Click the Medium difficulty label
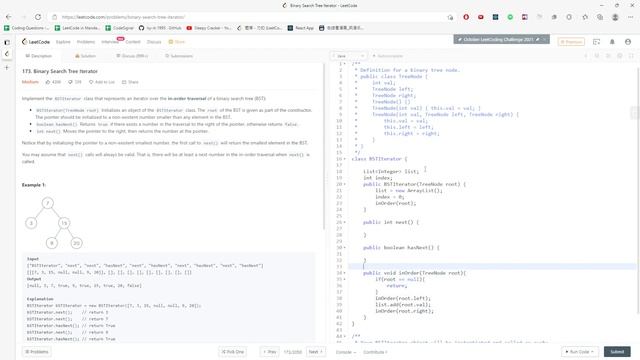Viewport: 640px width, 360px height. (30, 82)
